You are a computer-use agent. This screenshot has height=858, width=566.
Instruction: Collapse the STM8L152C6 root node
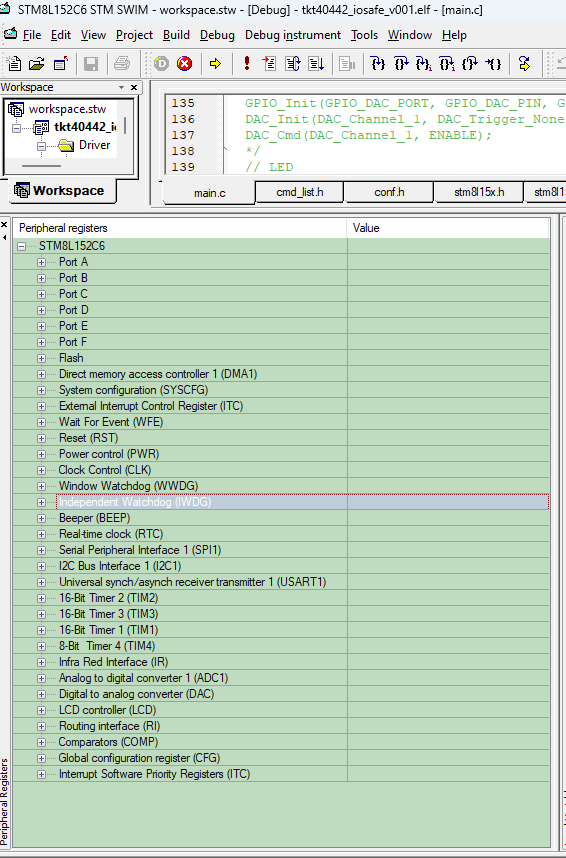click(x=21, y=246)
